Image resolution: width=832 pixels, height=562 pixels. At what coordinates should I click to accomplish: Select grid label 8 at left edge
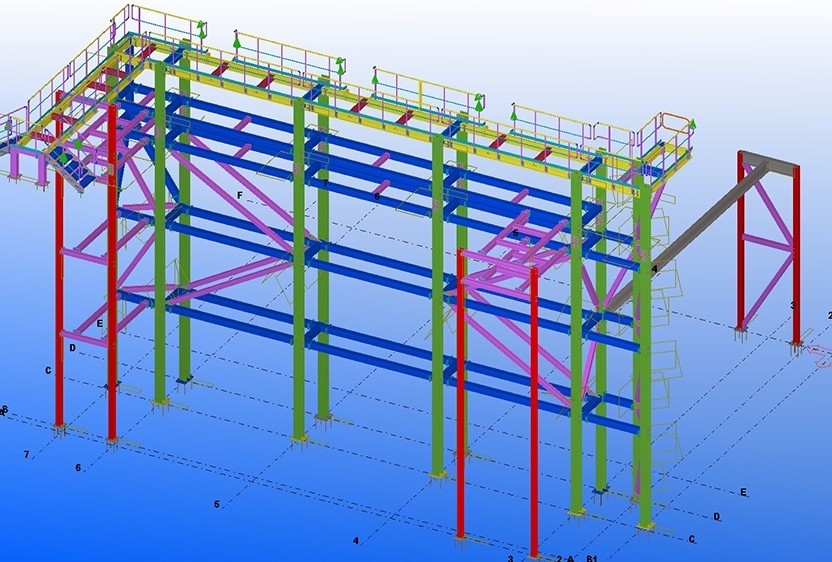5,410
